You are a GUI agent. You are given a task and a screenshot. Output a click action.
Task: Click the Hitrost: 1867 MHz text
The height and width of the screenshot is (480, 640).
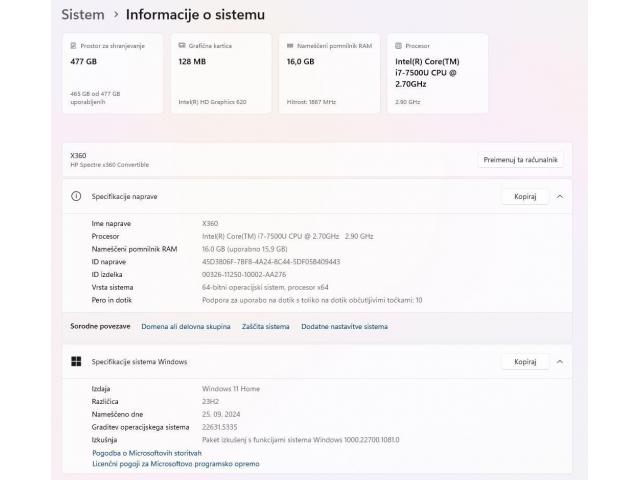tap(311, 102)
